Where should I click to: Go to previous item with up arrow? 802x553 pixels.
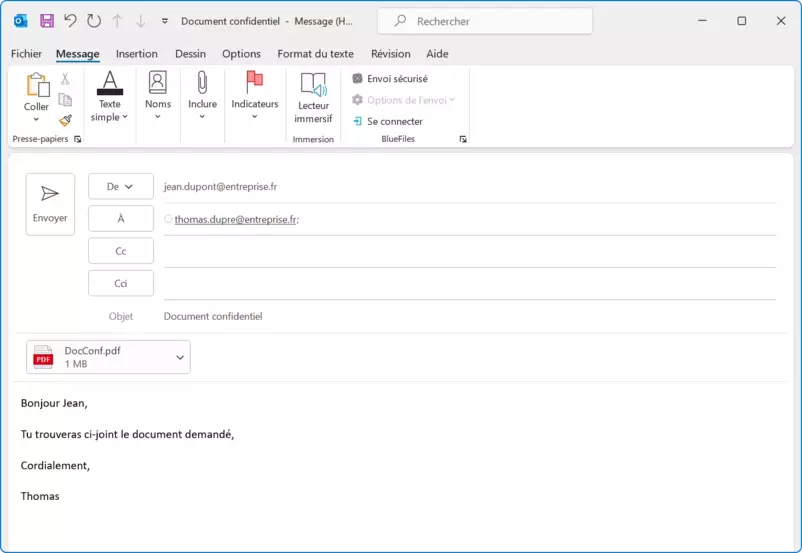coord(117,21)
